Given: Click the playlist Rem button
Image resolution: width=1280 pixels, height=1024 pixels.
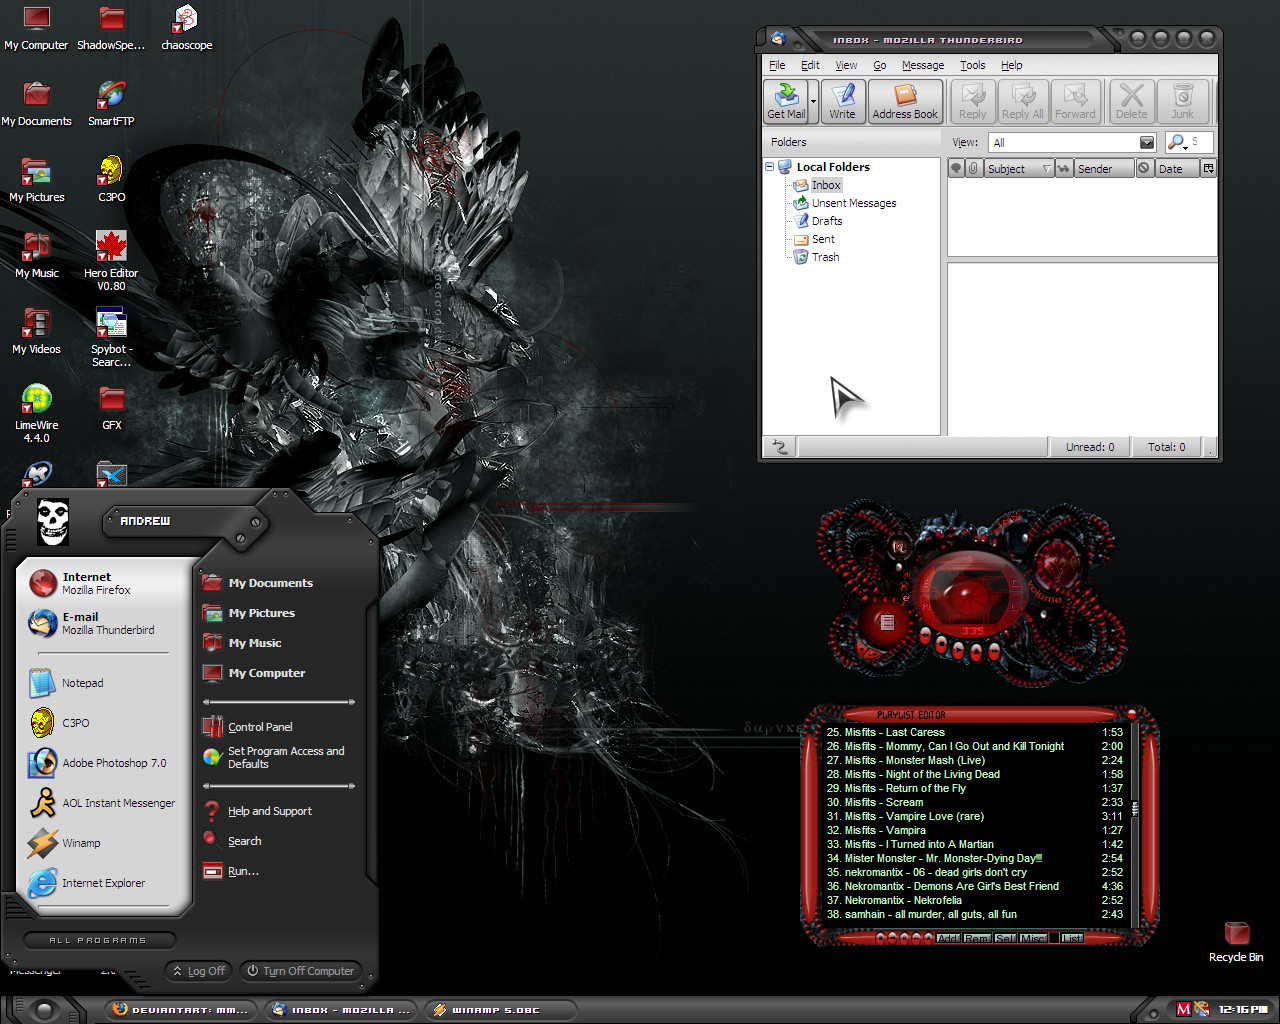Looking at the screenshot, I should point(977,938).
